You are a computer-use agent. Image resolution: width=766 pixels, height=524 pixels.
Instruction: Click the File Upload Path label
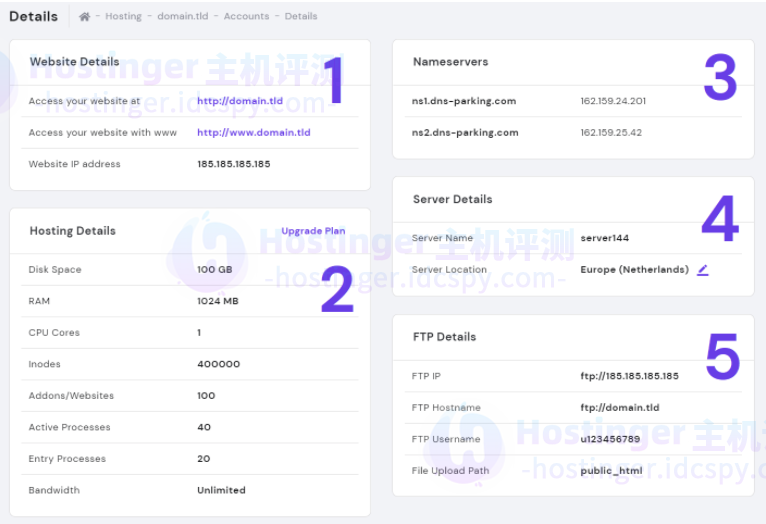click(x=450, y=471)
